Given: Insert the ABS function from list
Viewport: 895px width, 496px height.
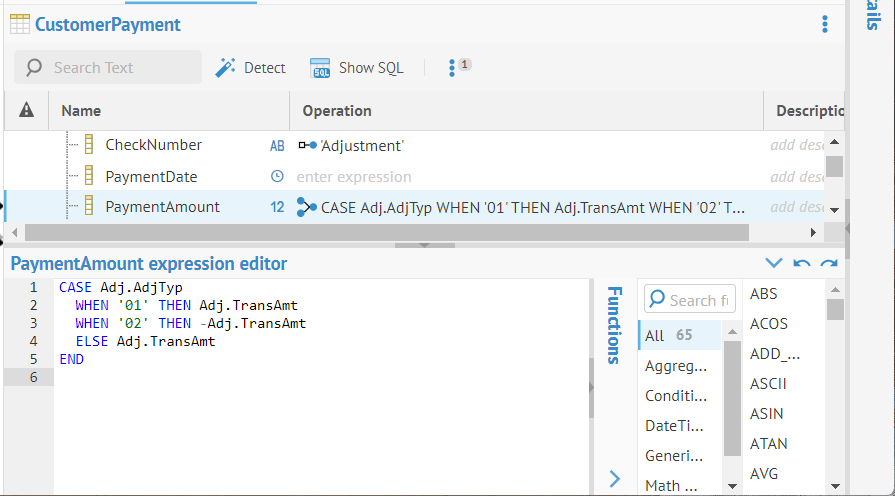Looking at the screenshot, I should (764, 294).
